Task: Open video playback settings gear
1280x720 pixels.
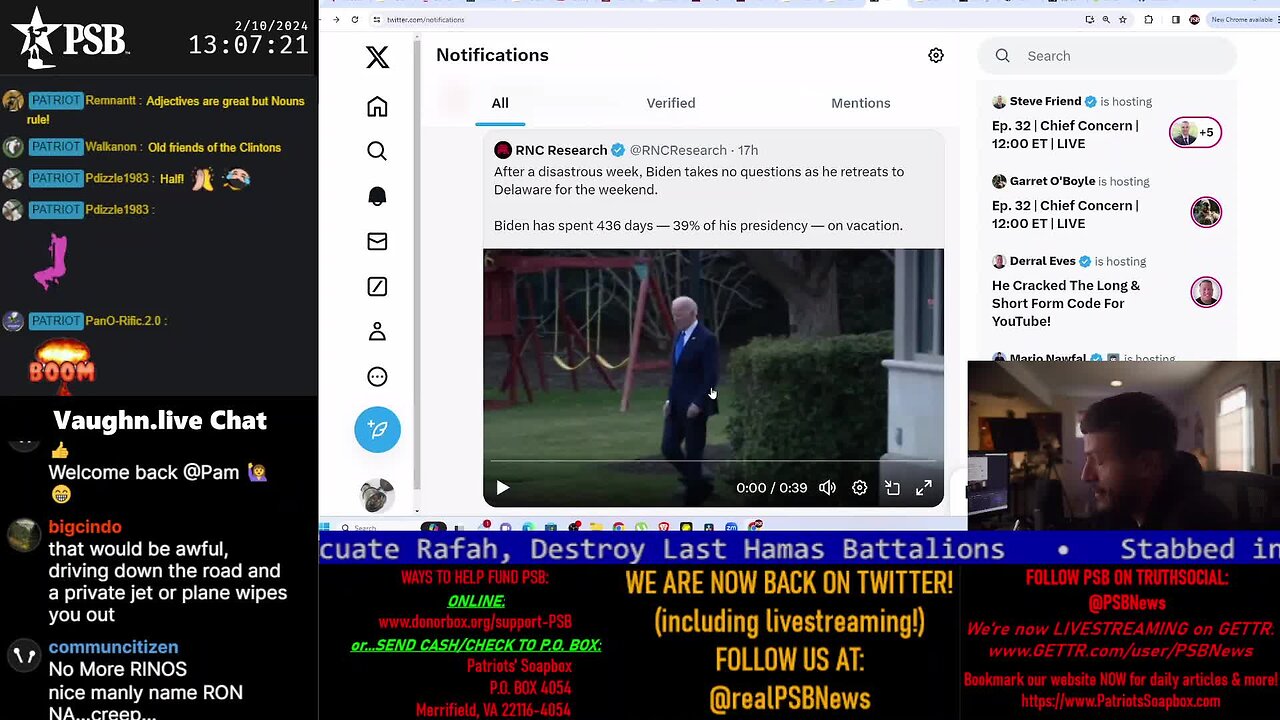Action: (x=859, y=488)
